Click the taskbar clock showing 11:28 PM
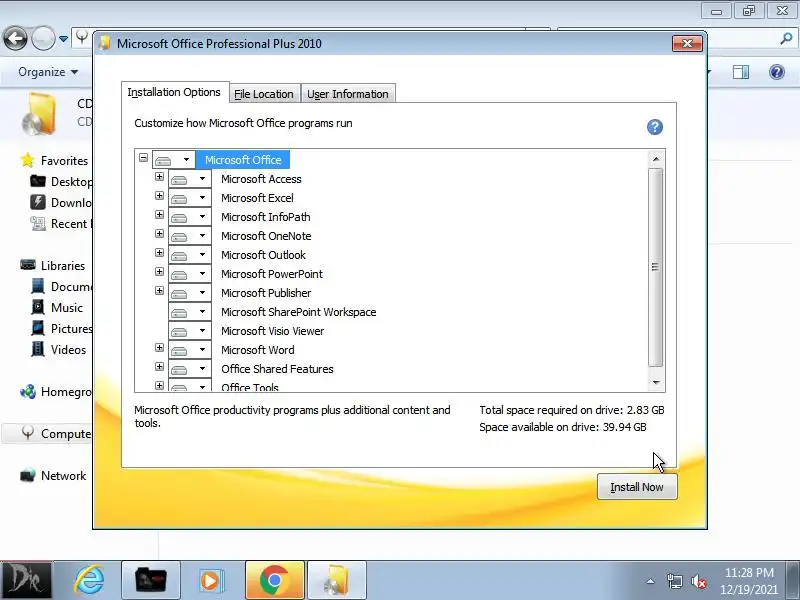The width and height of the screenshot is (800, 600). 748,581
